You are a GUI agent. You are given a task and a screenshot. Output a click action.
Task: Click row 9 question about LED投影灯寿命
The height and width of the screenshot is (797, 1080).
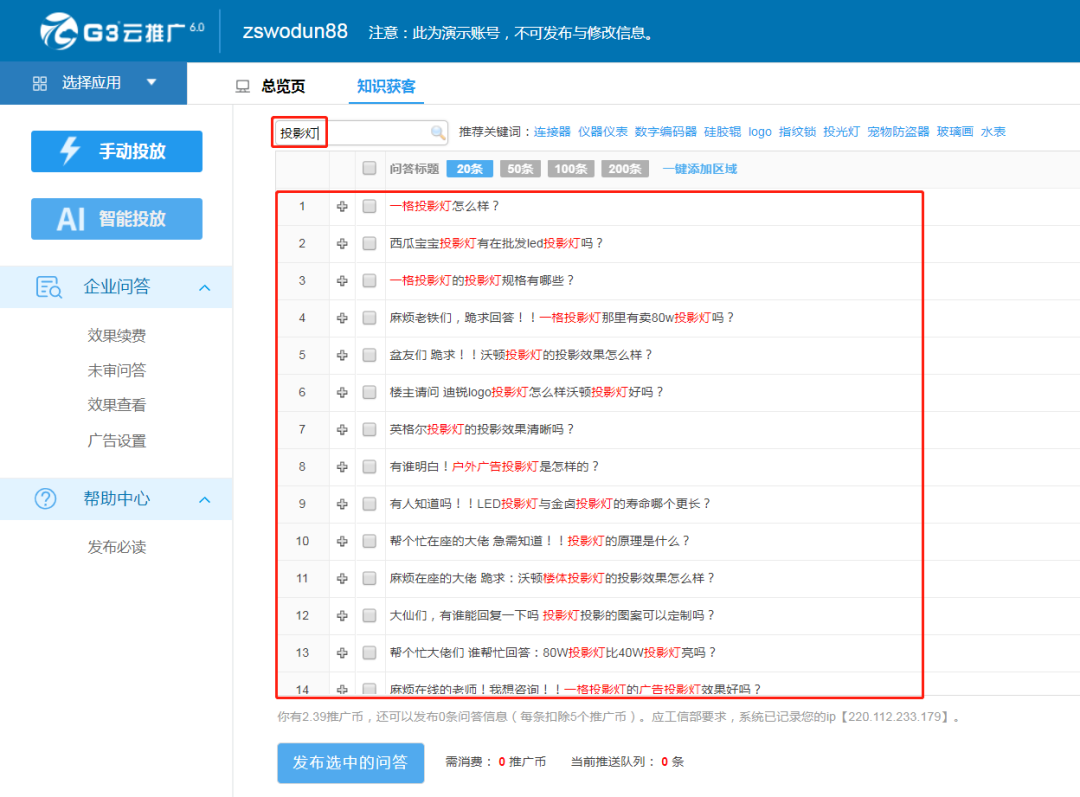coord(550,504)
